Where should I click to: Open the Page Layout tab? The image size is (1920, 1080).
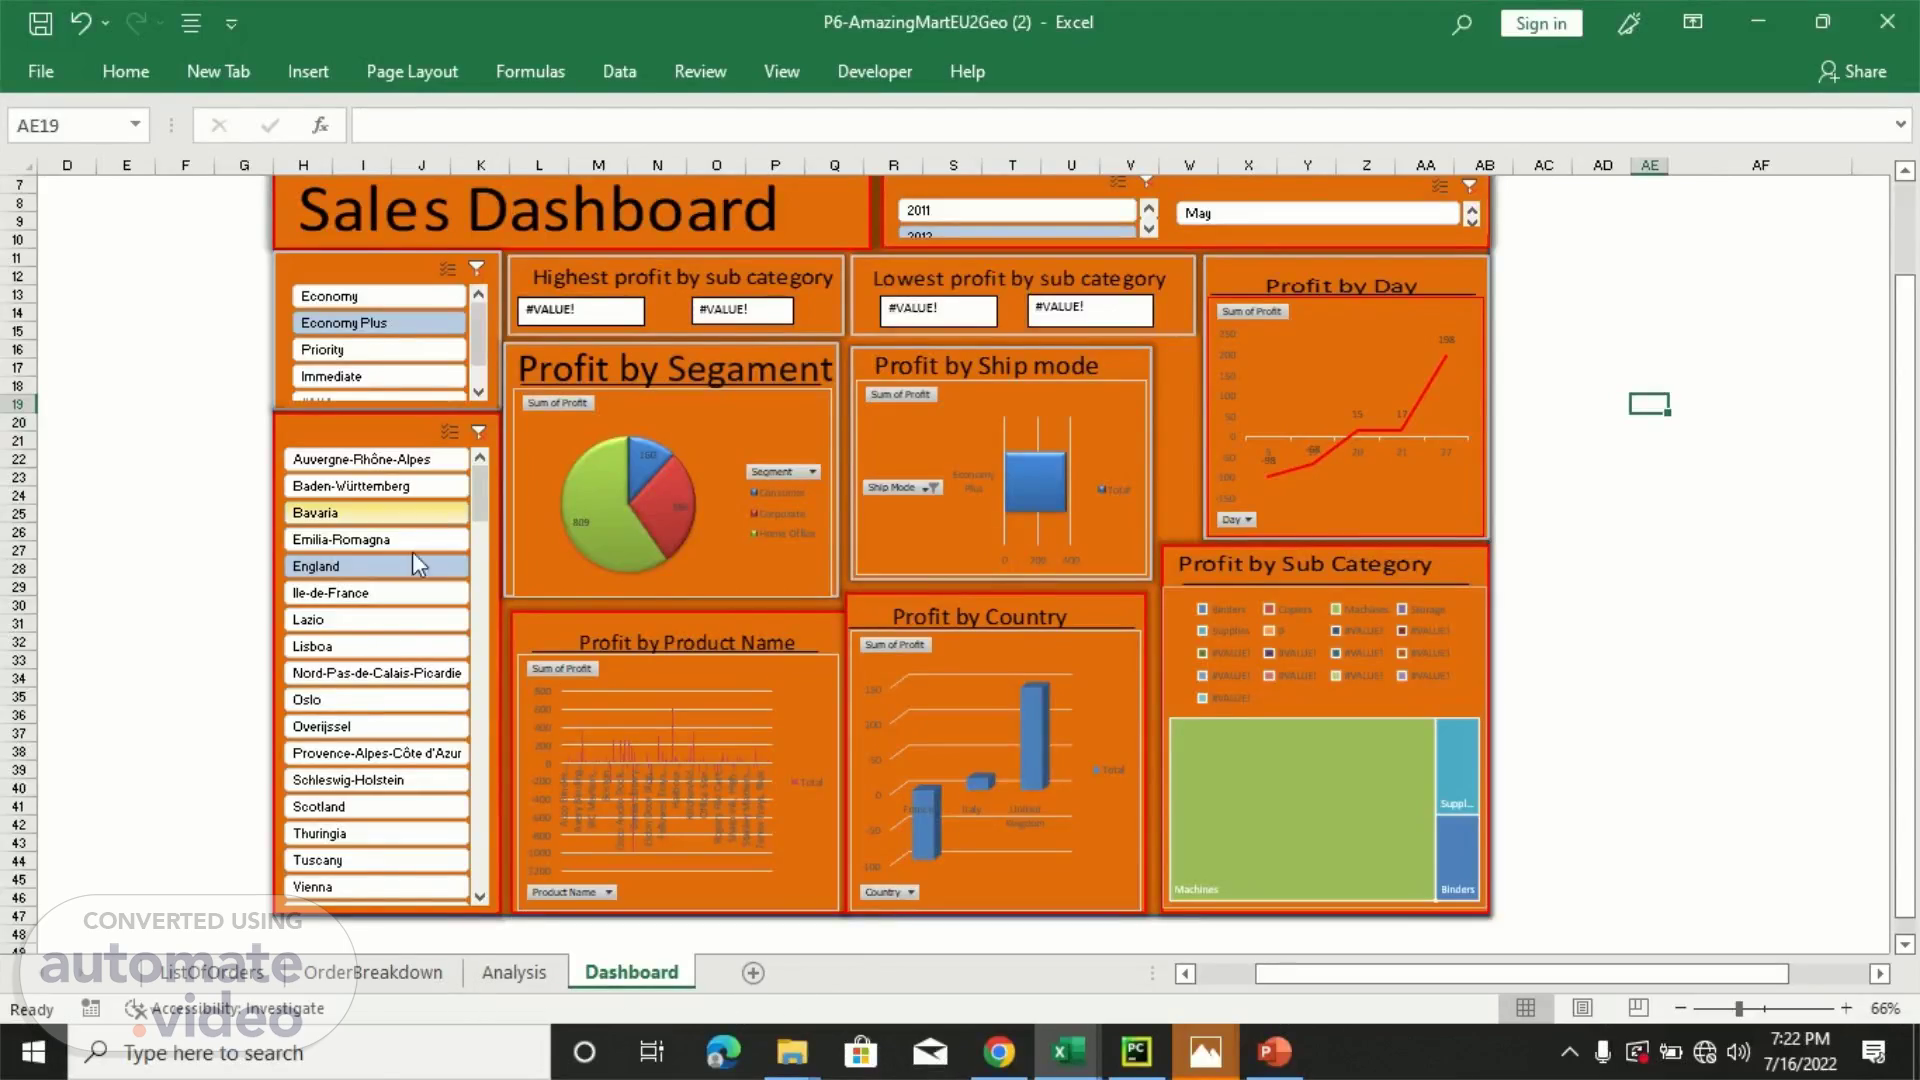point(412,71)
